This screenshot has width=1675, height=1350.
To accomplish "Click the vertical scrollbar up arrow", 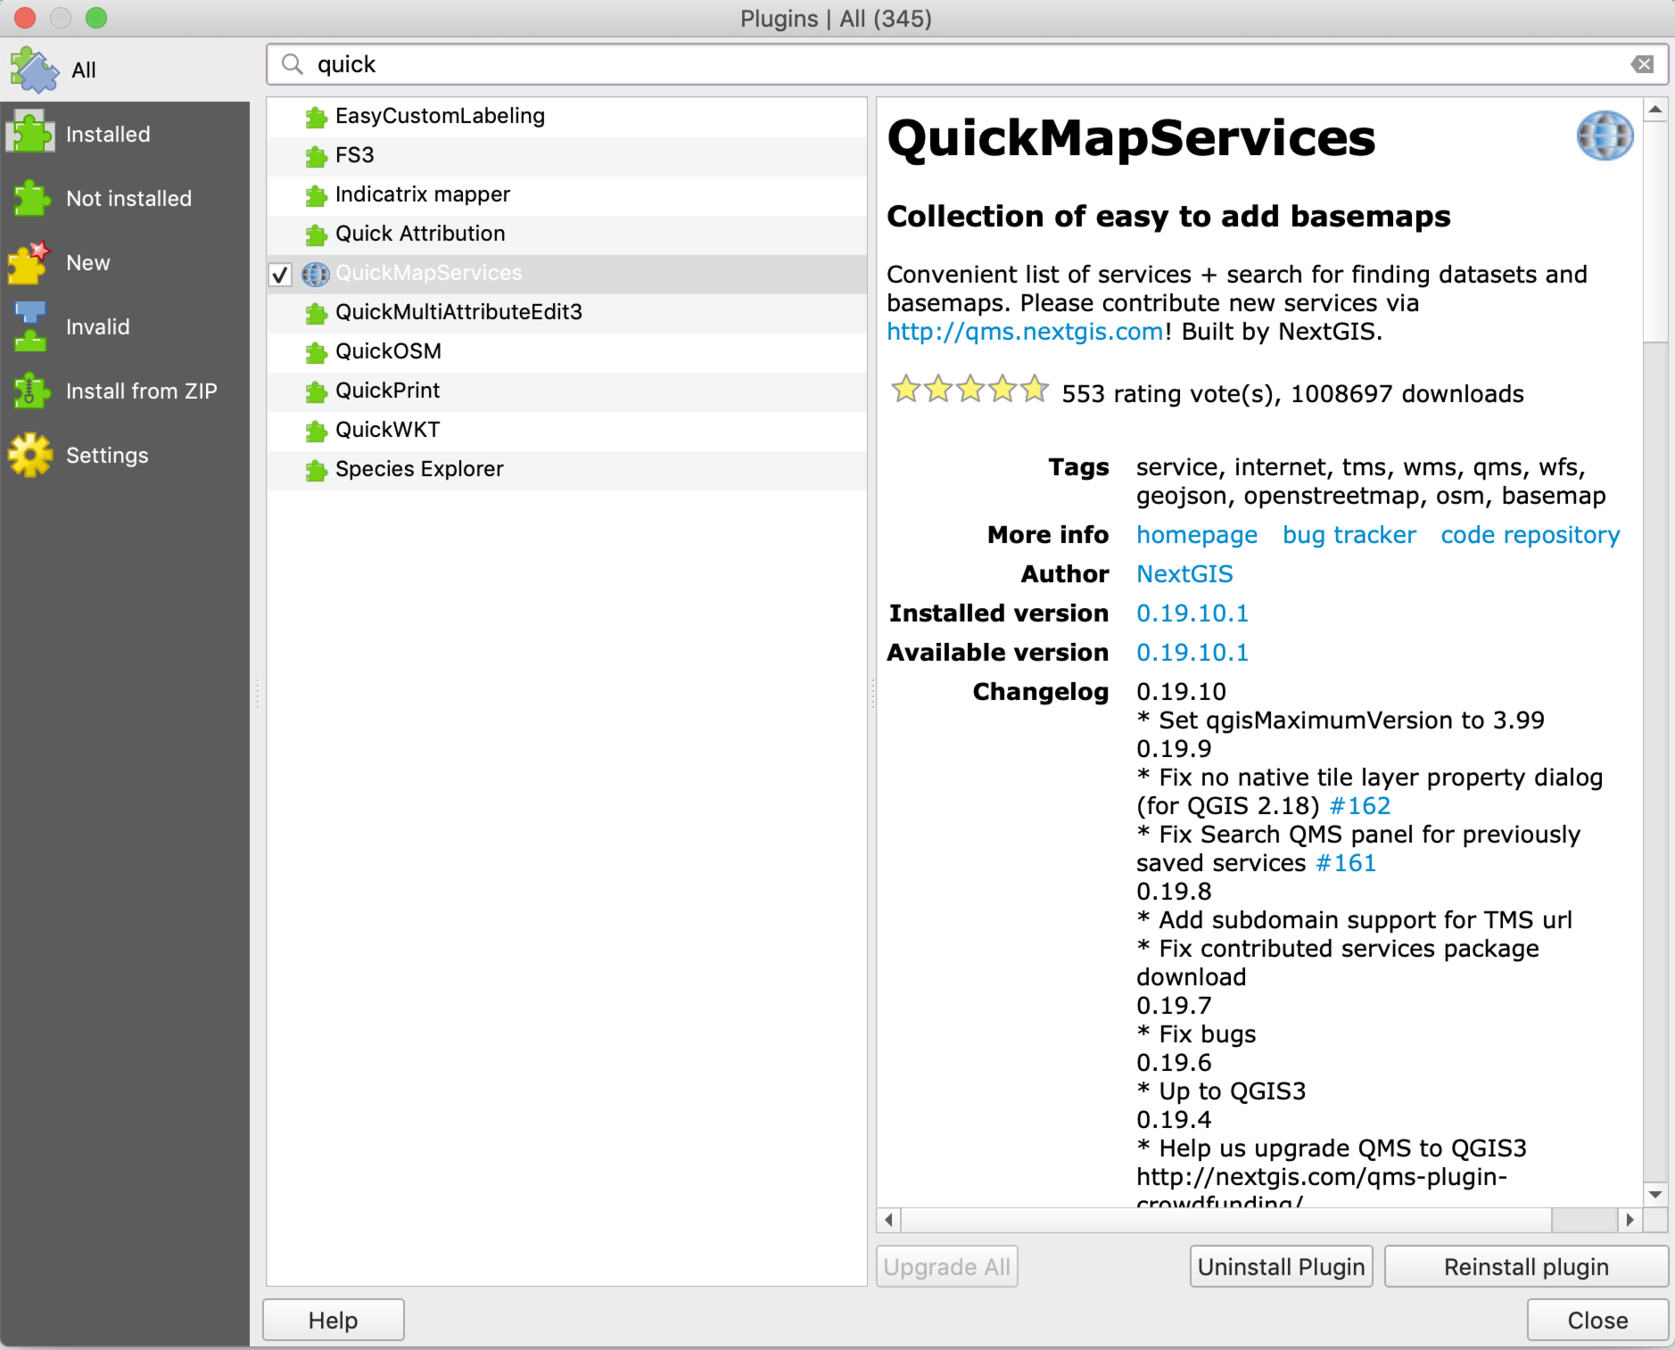I will point(1655,109).
